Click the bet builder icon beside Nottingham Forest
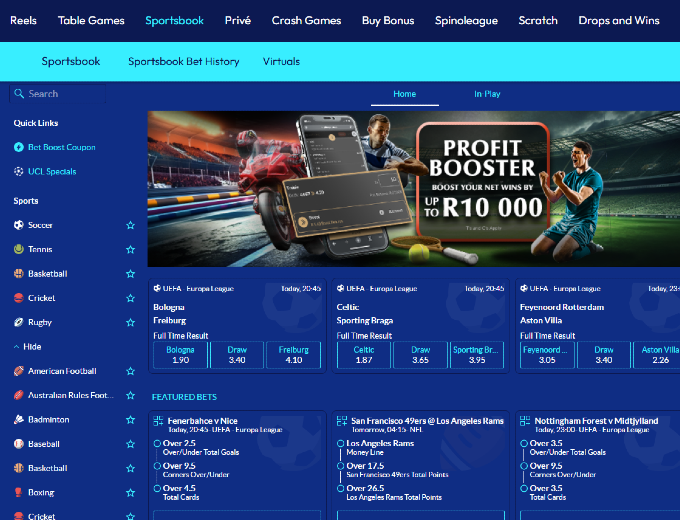 point(525,421)
